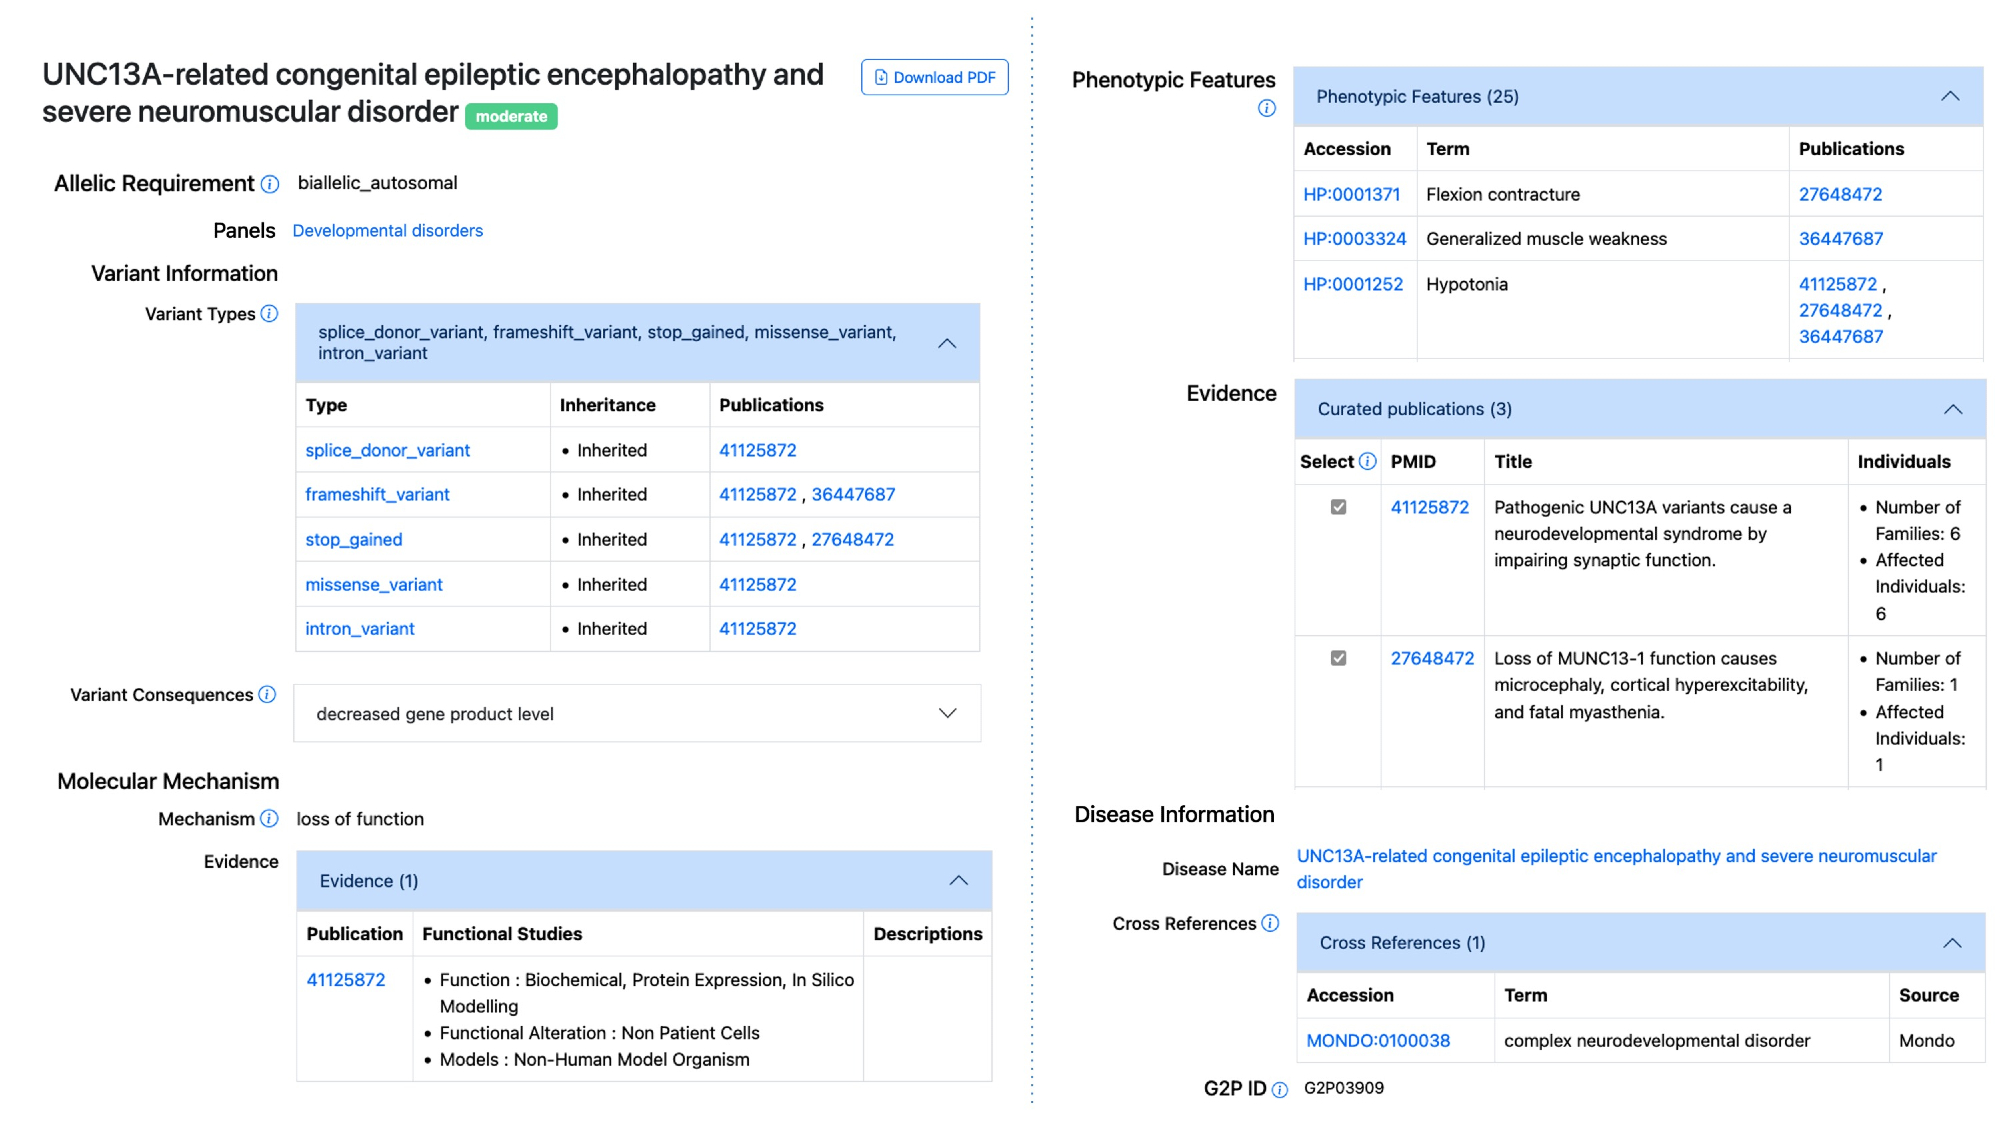Screen dimensions: 2000x1125
Task: Click Variant Consequences info icon
Action: coord(267,695)
